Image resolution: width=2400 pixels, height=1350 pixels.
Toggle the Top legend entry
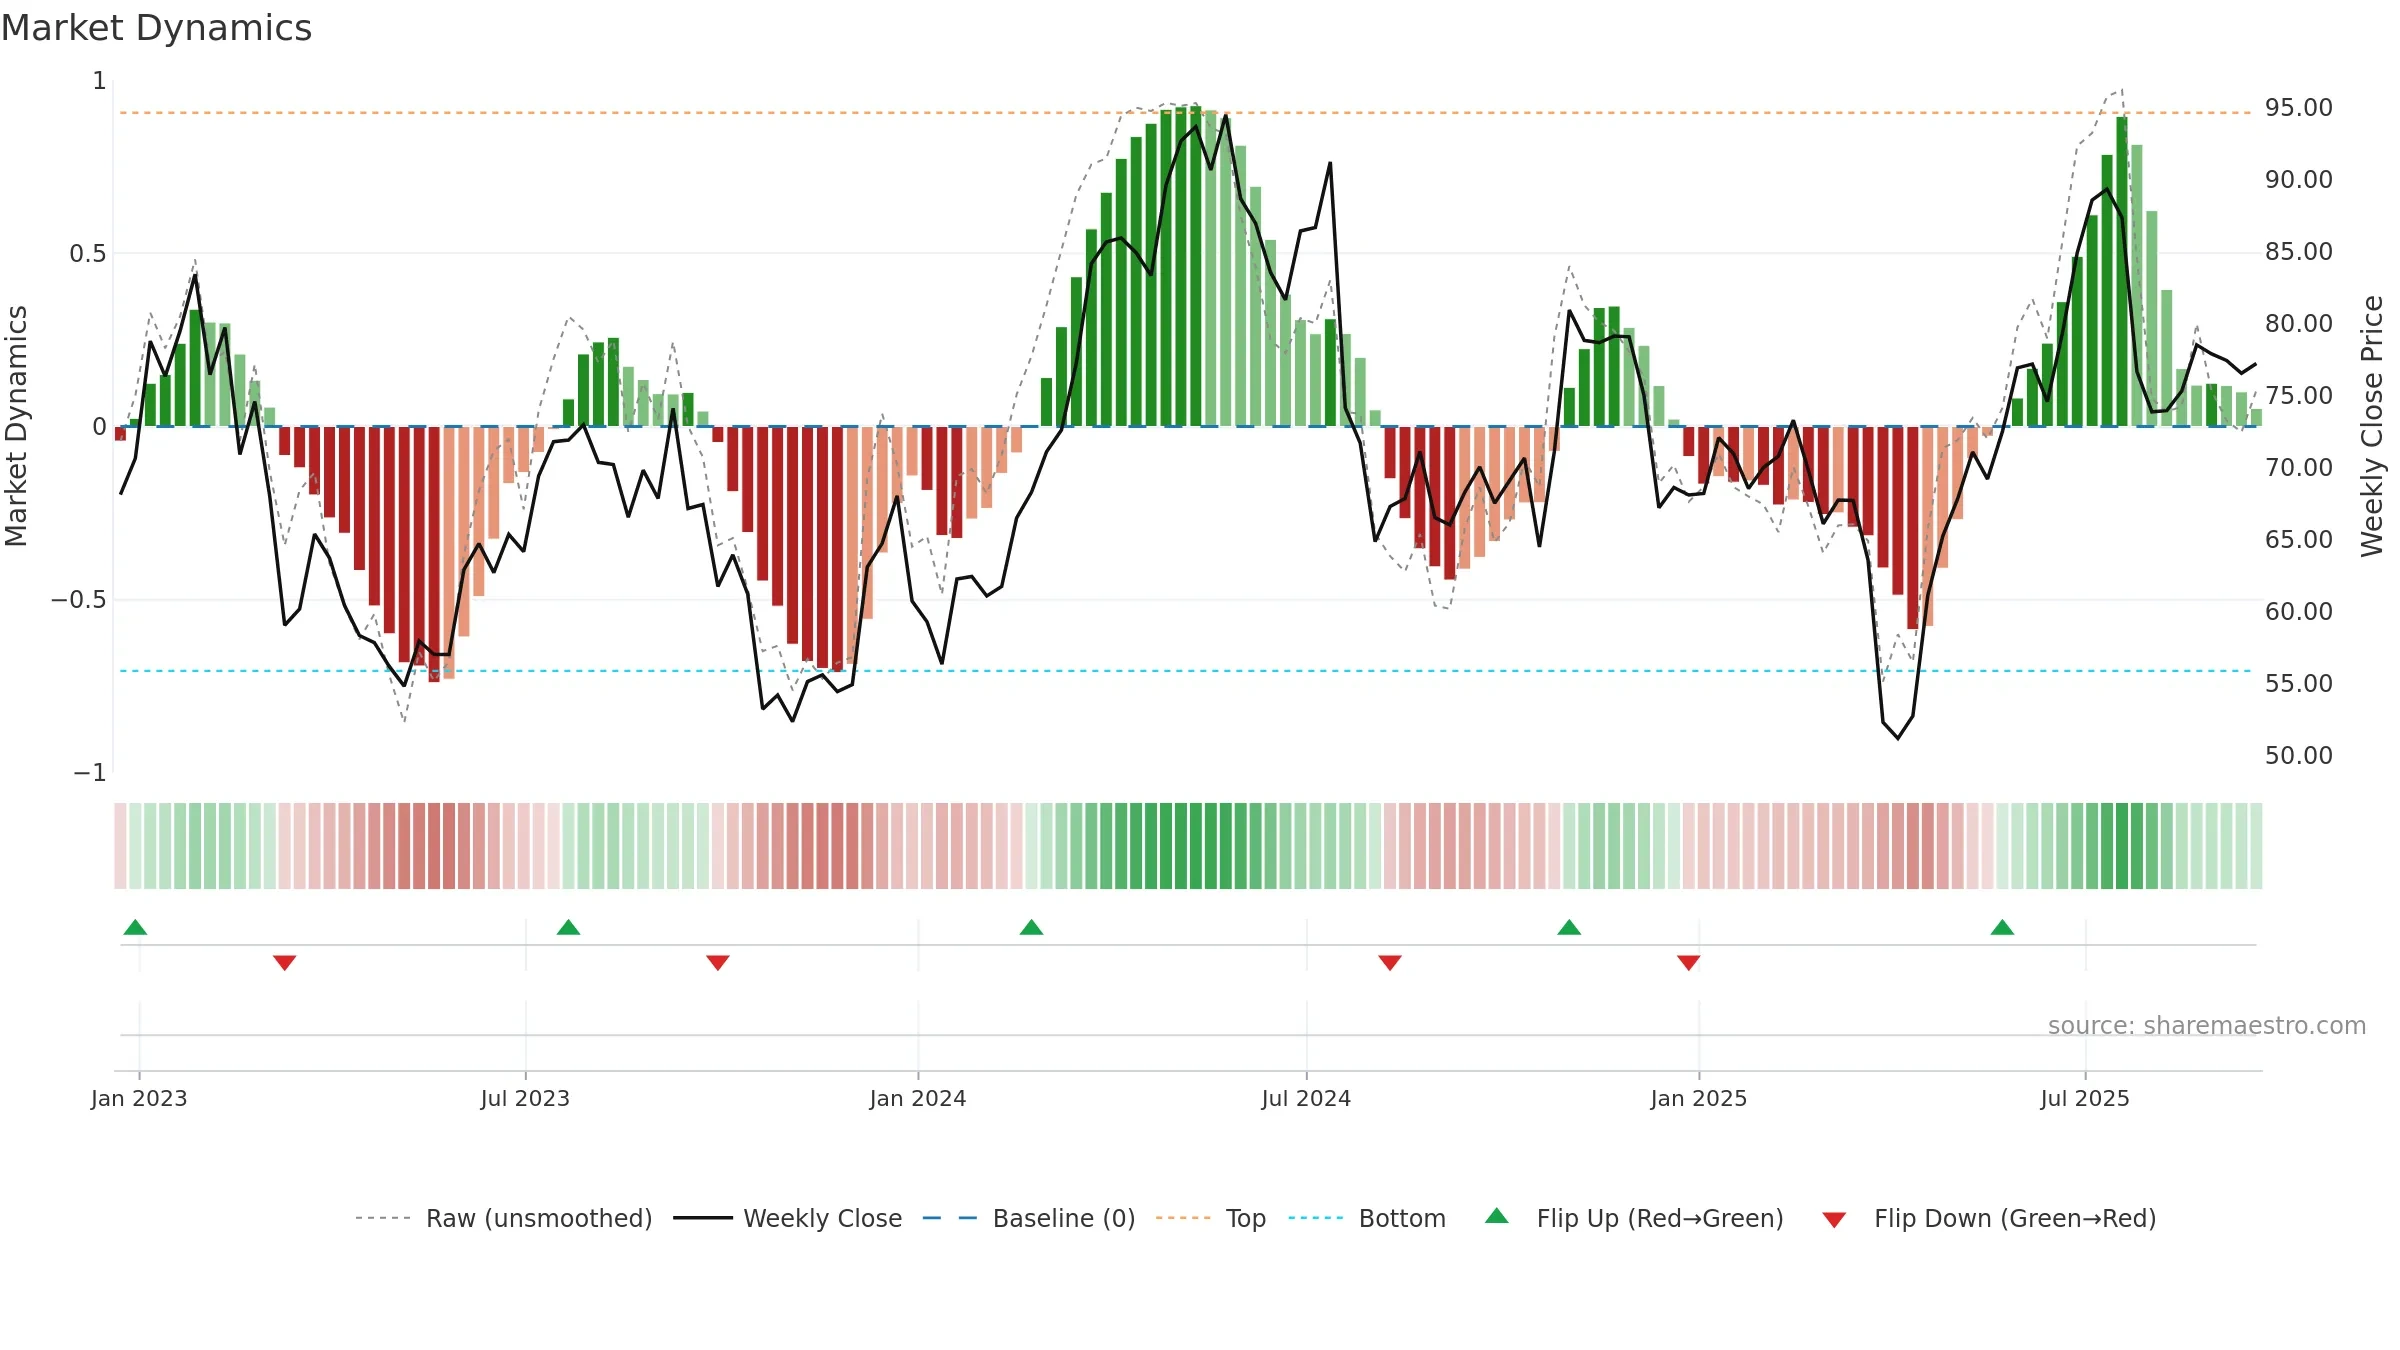[1211, 1218]
